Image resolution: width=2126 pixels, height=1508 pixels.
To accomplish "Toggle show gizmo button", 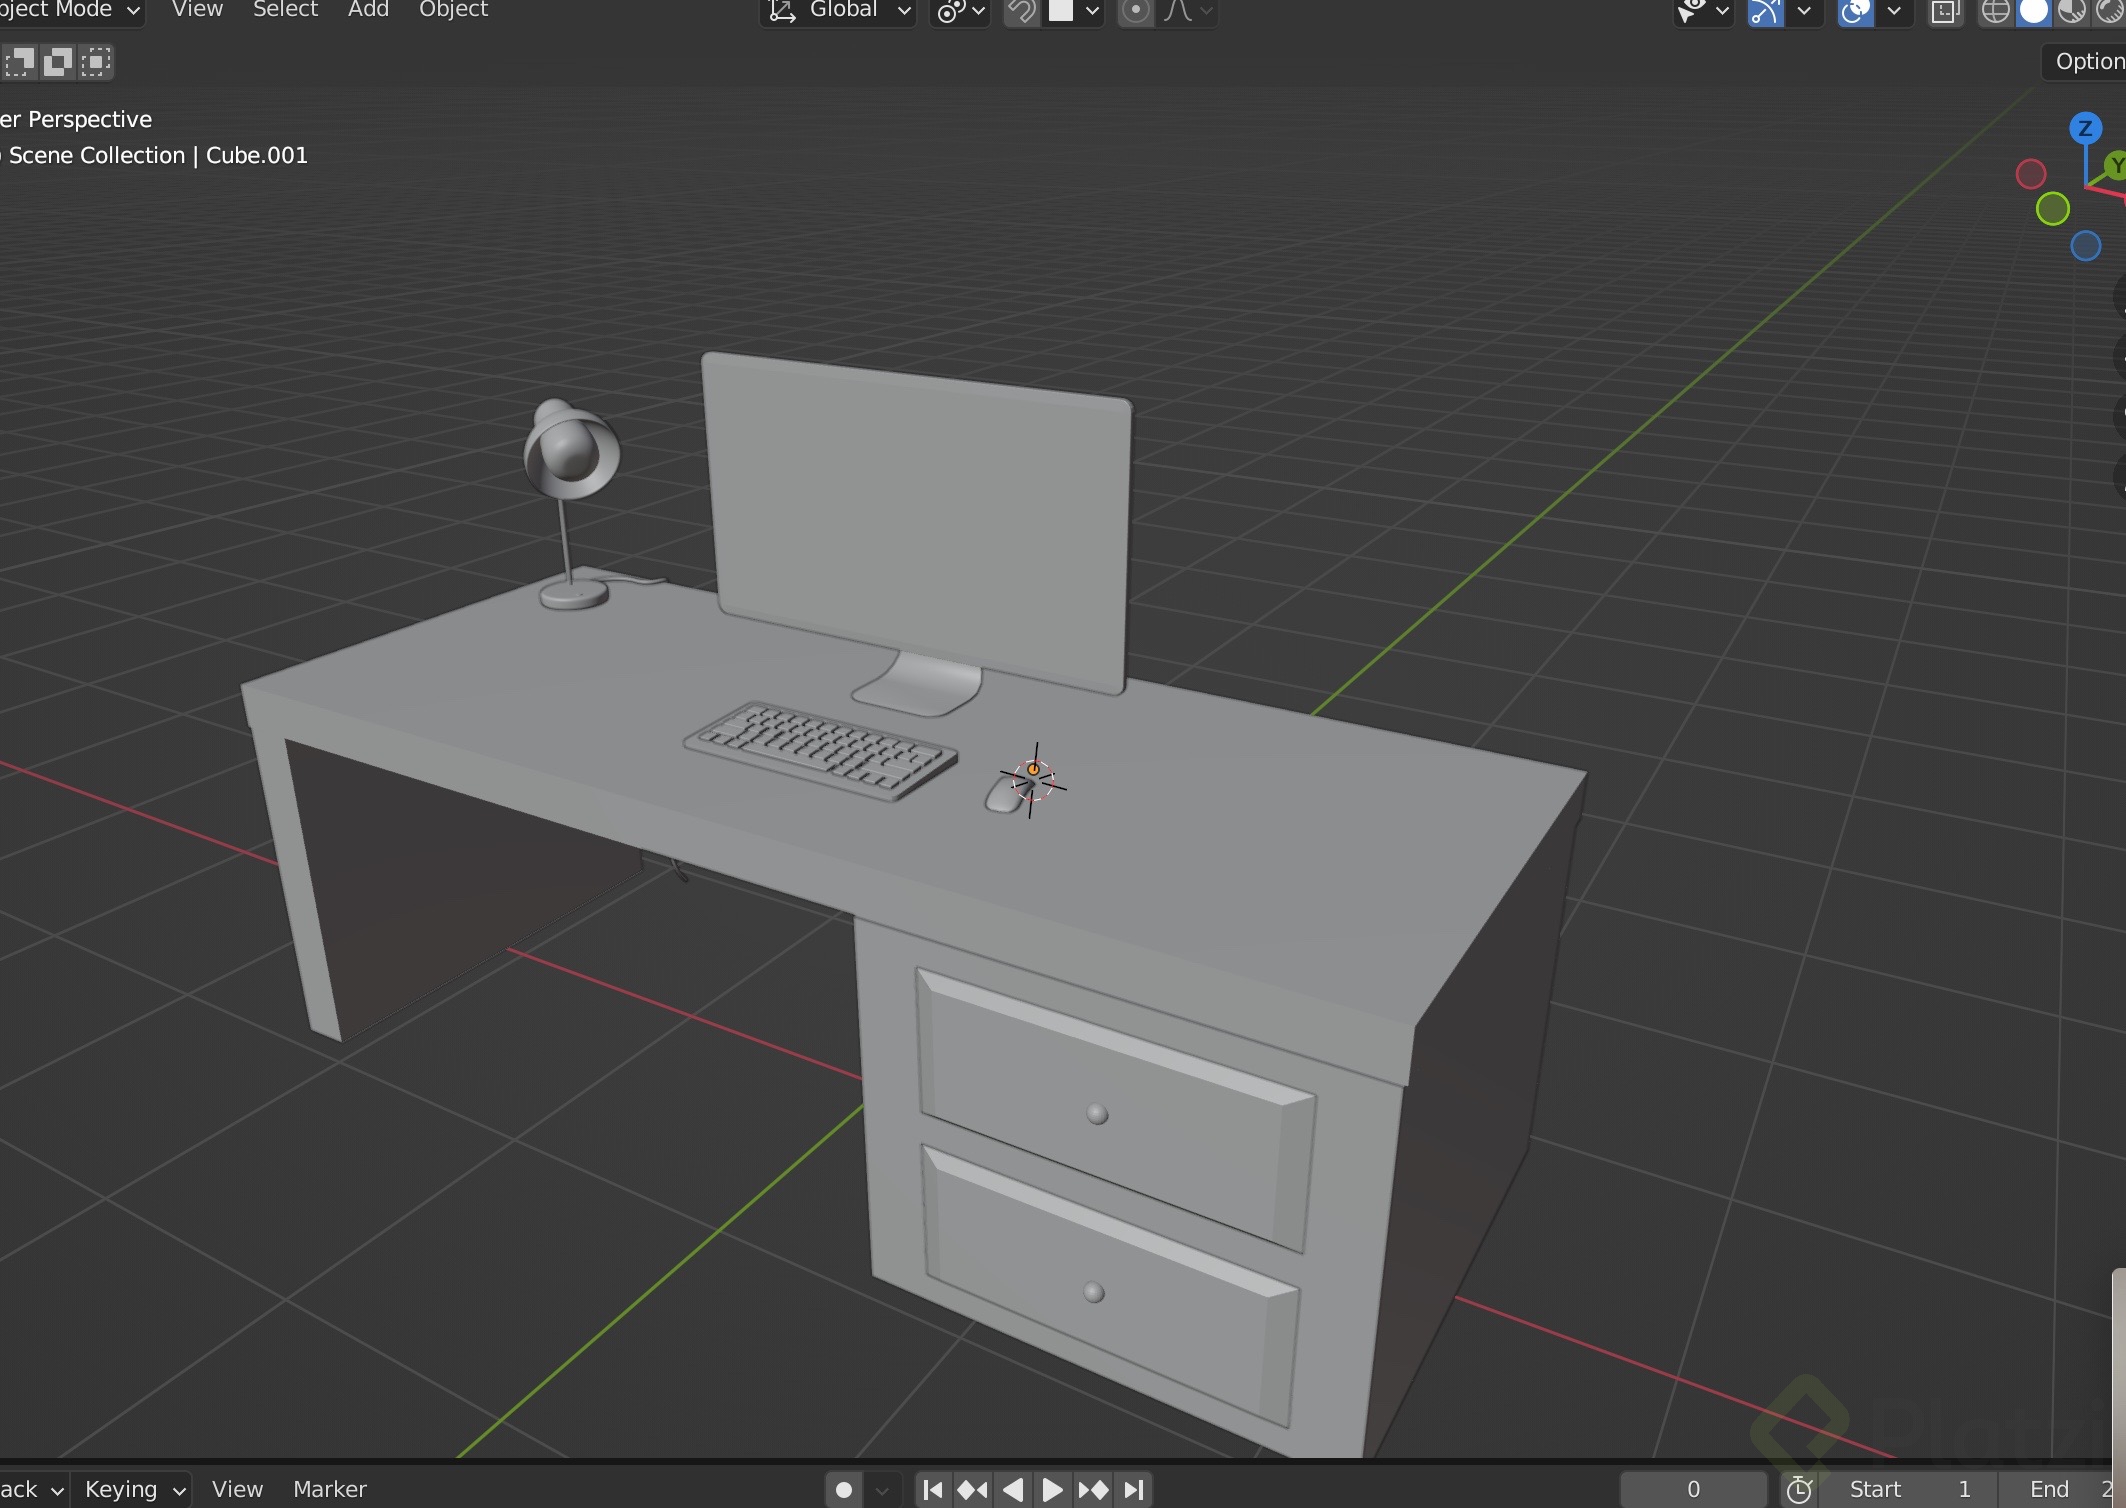I will [1765, 11].
